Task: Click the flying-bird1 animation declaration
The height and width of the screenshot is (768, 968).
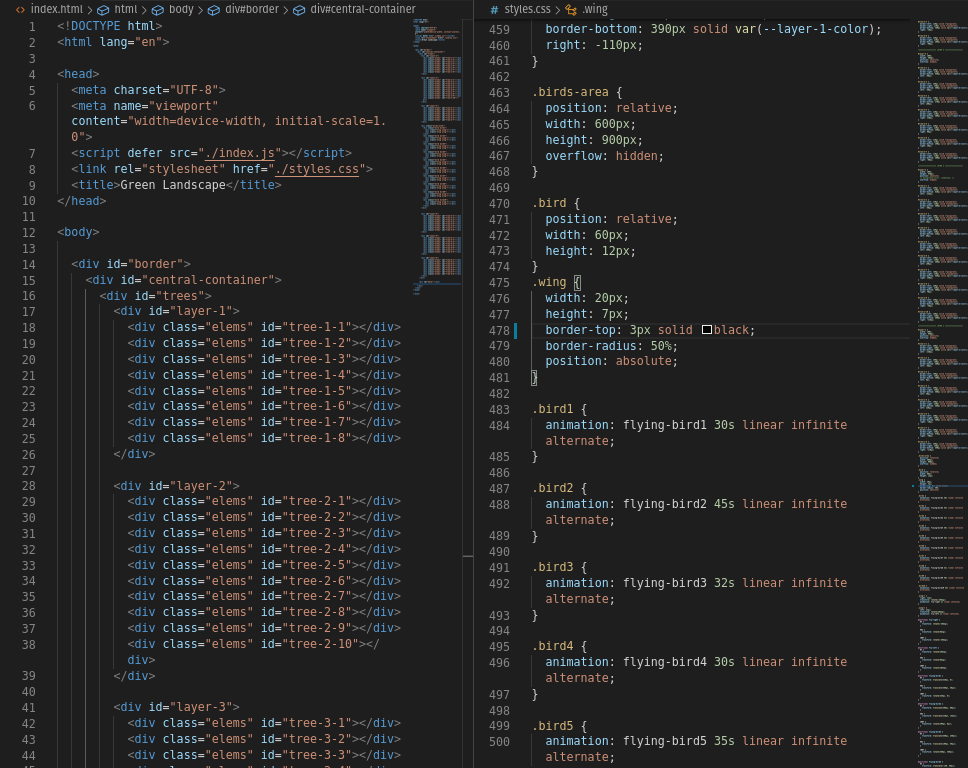Action: coord(696,433)
